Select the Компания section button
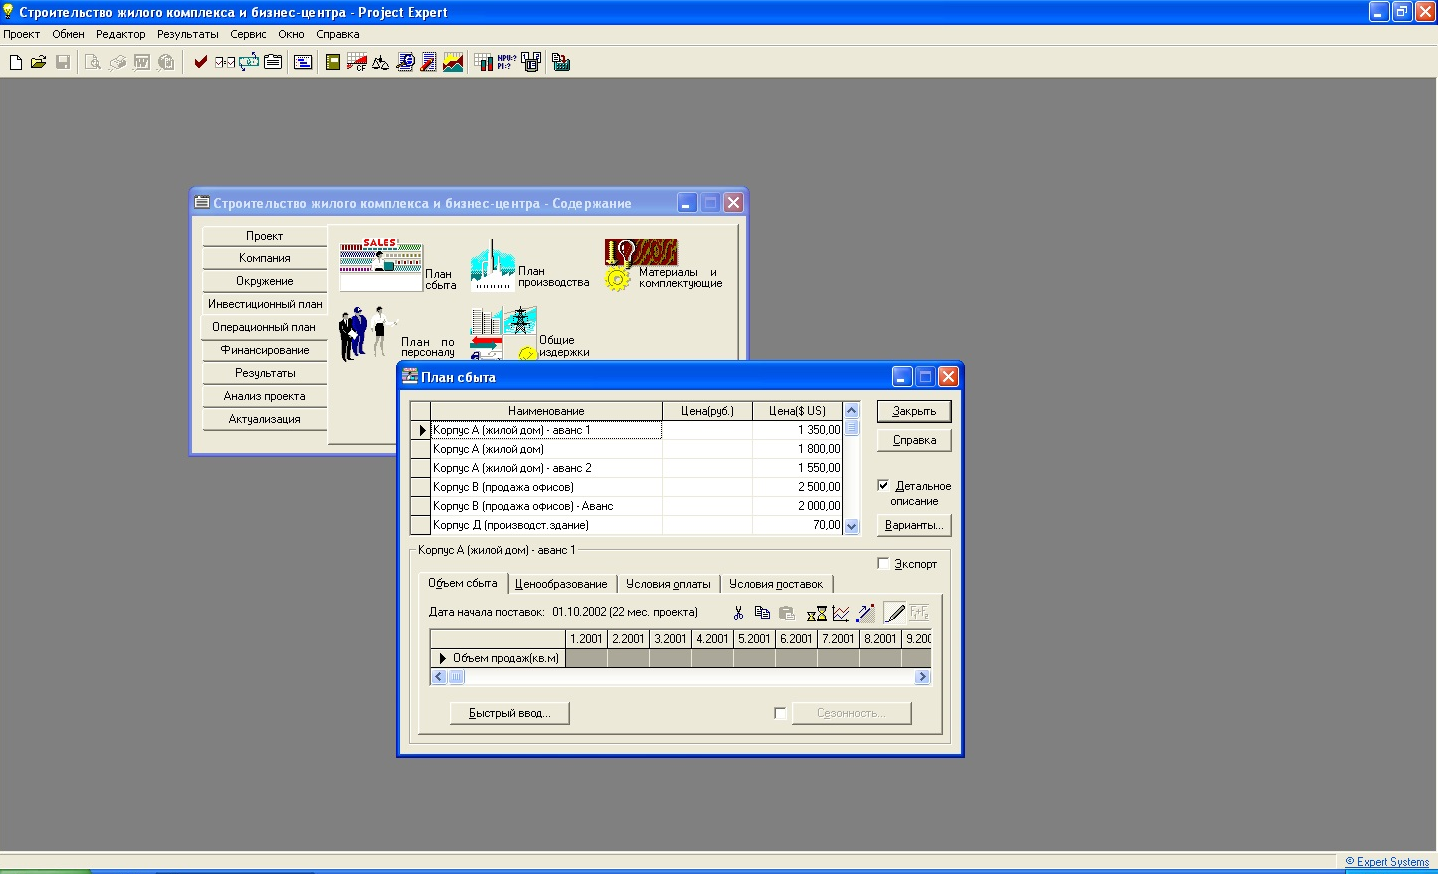This screenshot has width=1438, height=874. click(x=265, y=258)
